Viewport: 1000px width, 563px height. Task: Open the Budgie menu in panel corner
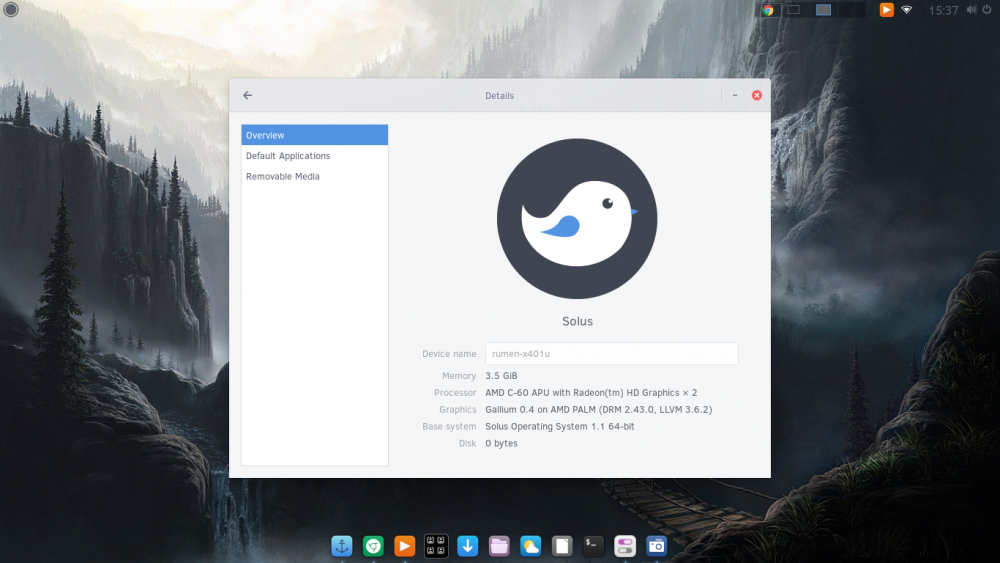coord(11,10)
